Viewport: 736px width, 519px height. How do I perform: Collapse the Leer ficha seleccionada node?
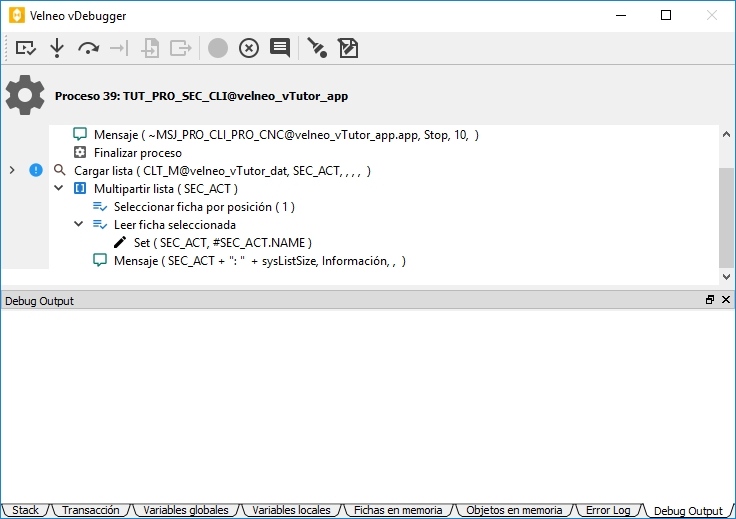[x=80, y=225]
